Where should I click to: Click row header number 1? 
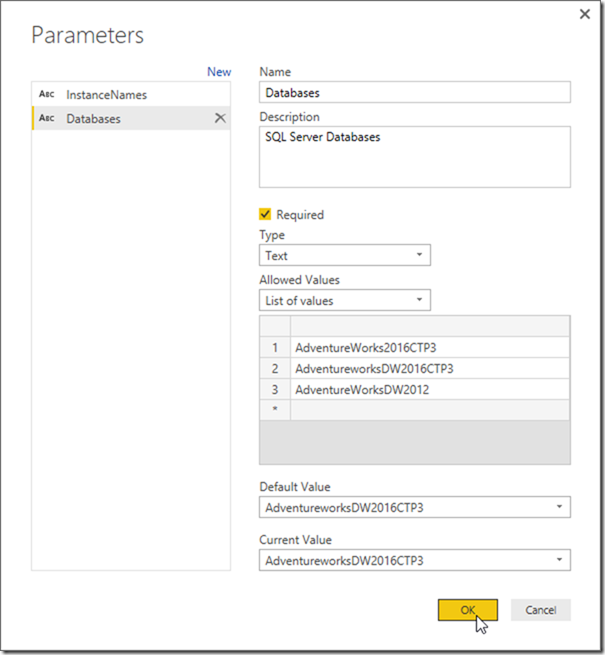pos(275,348)
